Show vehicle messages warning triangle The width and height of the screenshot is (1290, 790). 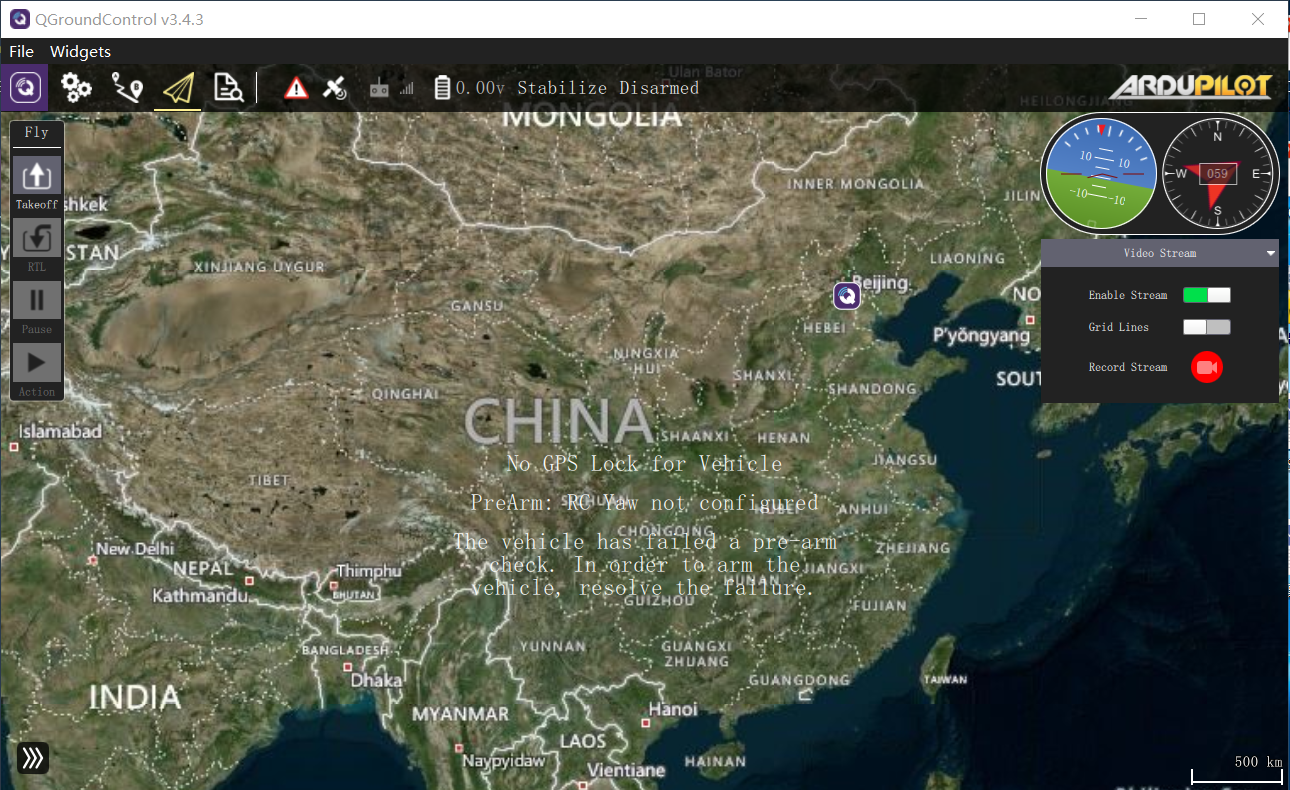[296, 88]
